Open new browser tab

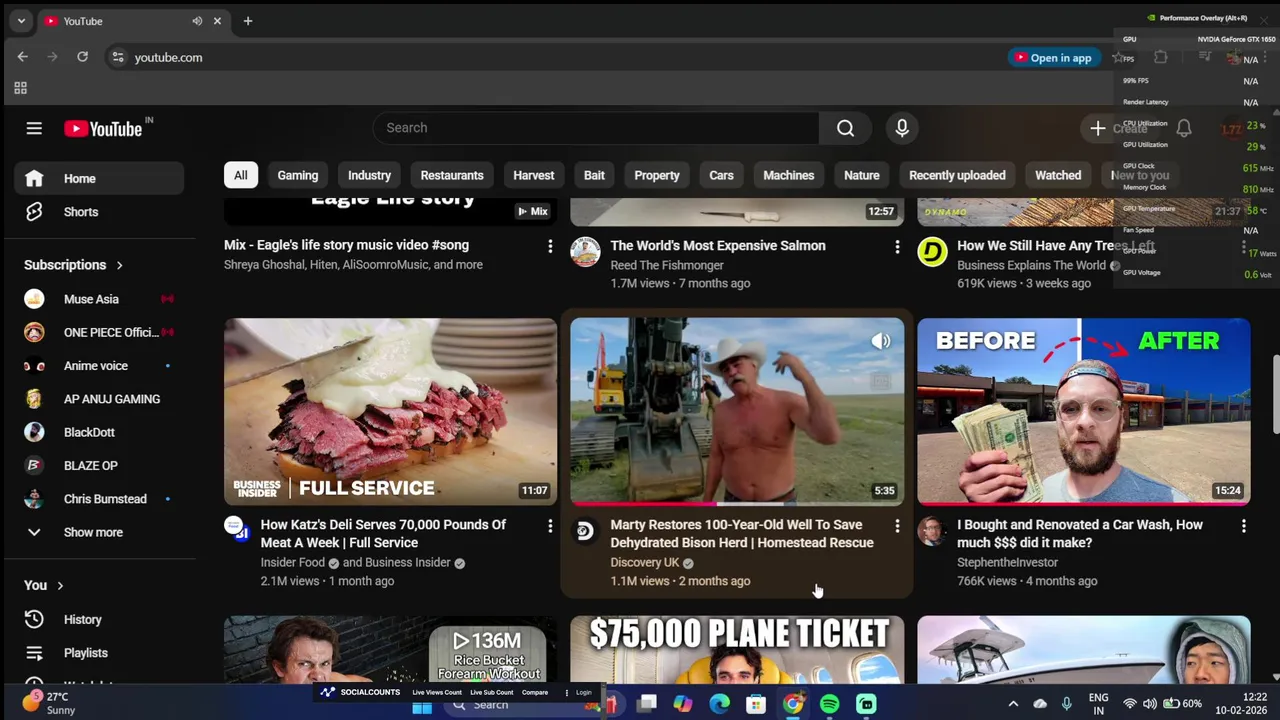[x=248, y=21]
